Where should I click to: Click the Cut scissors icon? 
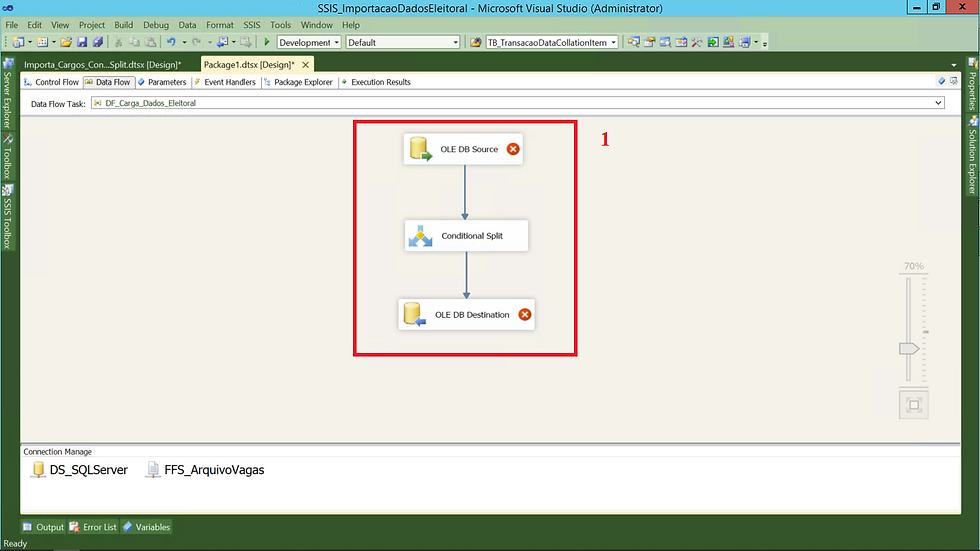tap(118, 42)
